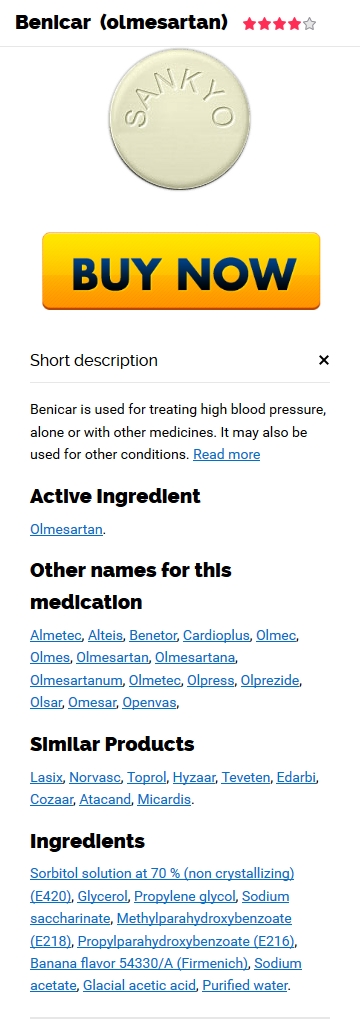Image resolution: width=360 pixels, height=1019 pixels.
Task: Open the Edarbi link
Action: [297, 777]
